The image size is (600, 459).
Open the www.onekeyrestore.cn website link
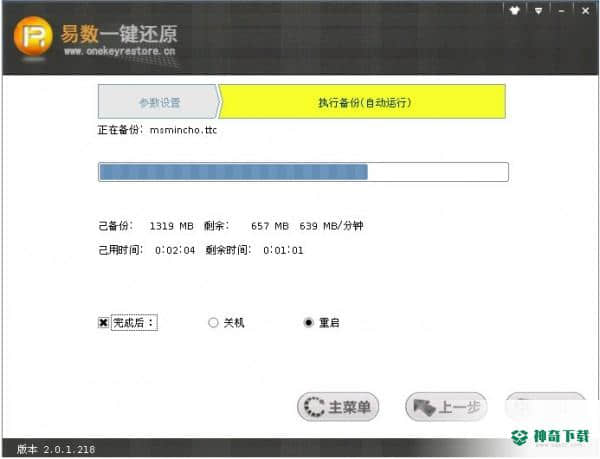119,51
